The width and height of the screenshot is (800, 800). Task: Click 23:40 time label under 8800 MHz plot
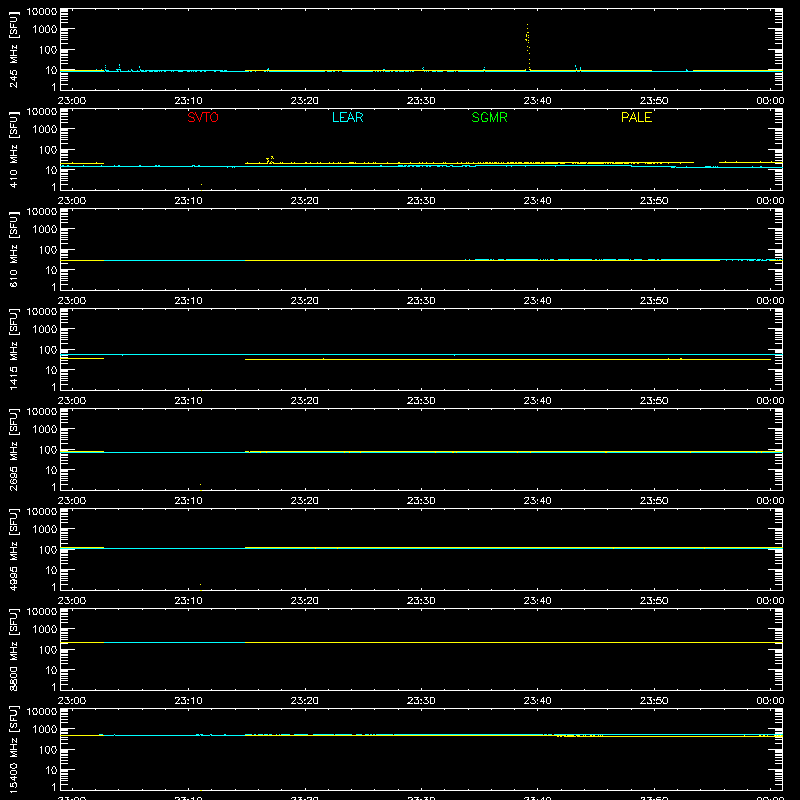[537, 701]
